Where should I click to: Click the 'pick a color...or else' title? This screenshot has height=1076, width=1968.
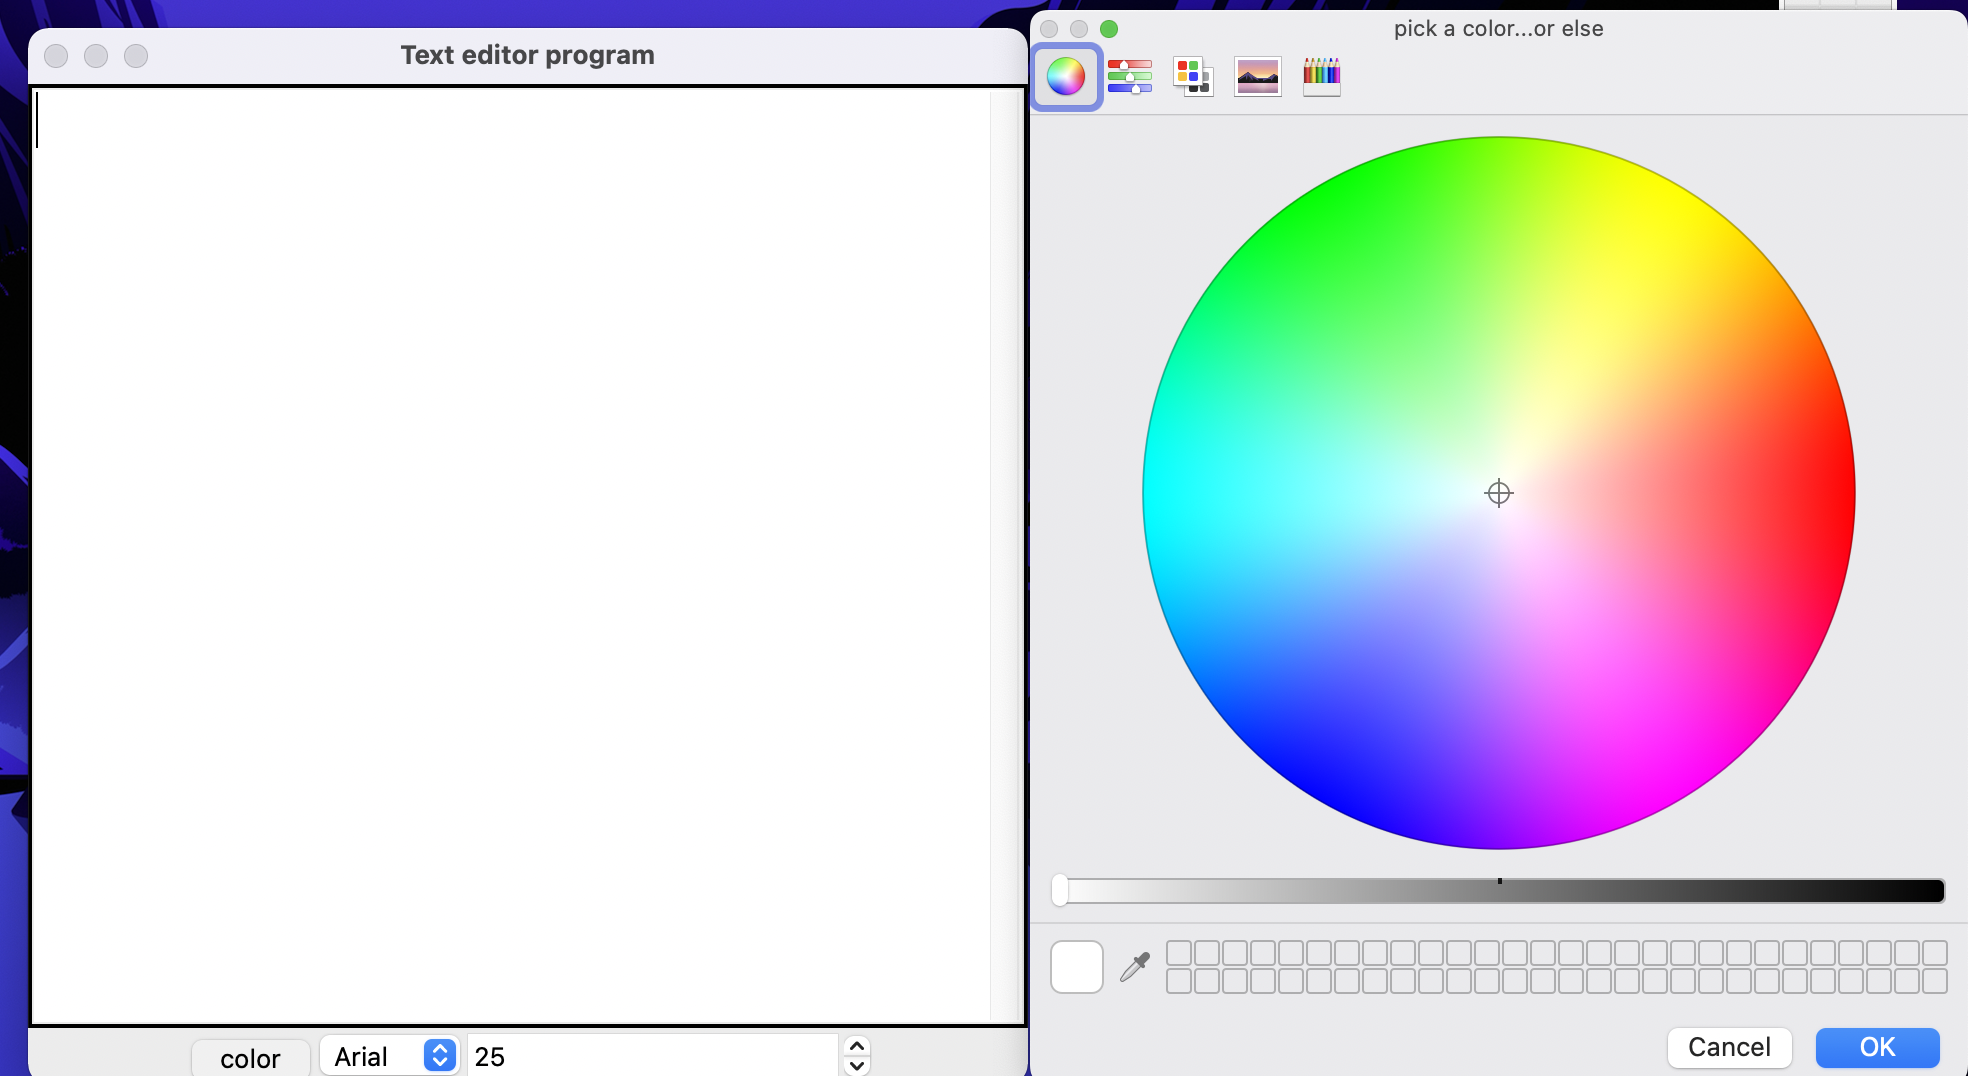(x=1498, y=29)
